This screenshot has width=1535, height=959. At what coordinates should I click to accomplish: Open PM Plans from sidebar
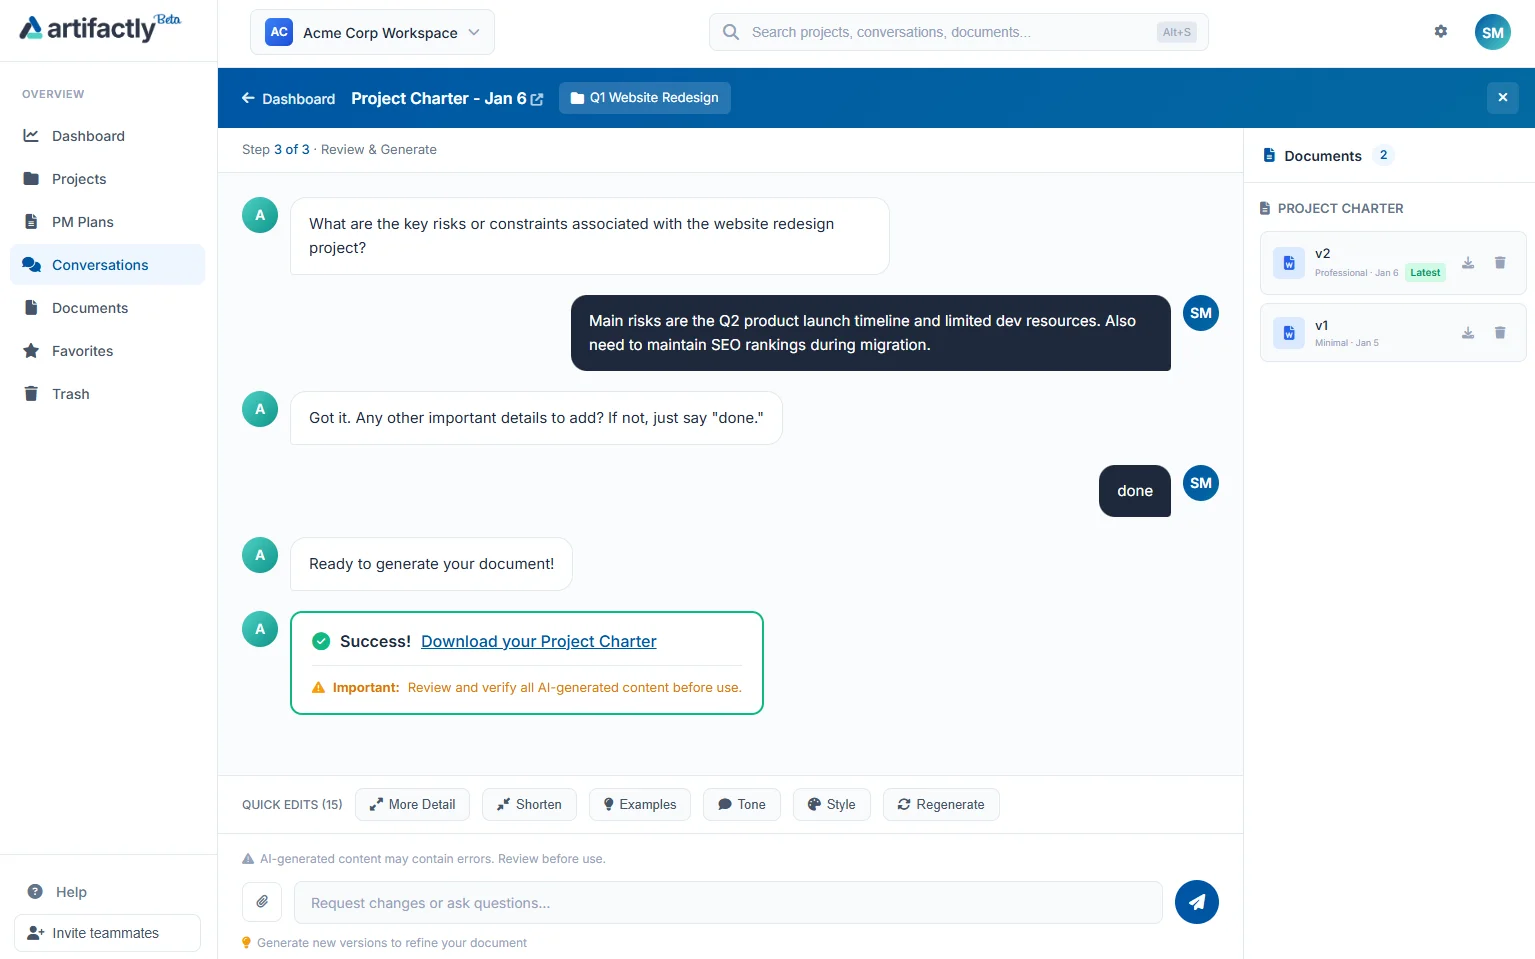click(x=82, y=222)
